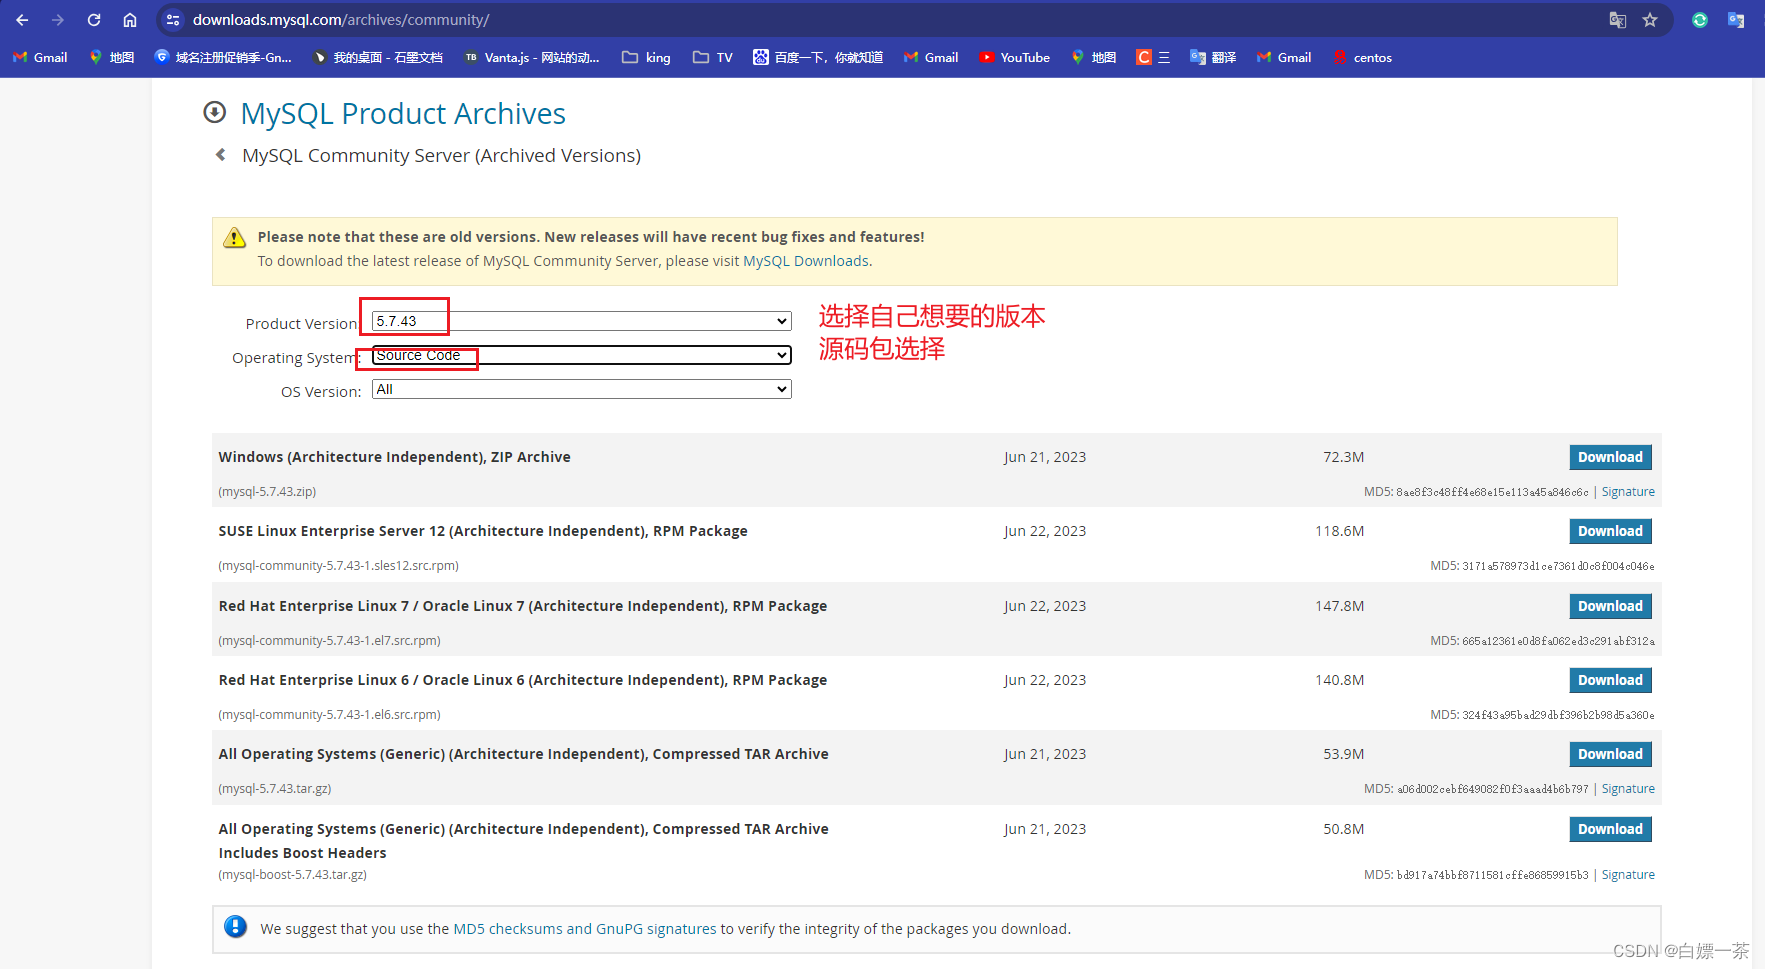Viewport: 1765px width, 969px height.
Task: Open the Vanta.js bookmark
Action: click(532, 57)
